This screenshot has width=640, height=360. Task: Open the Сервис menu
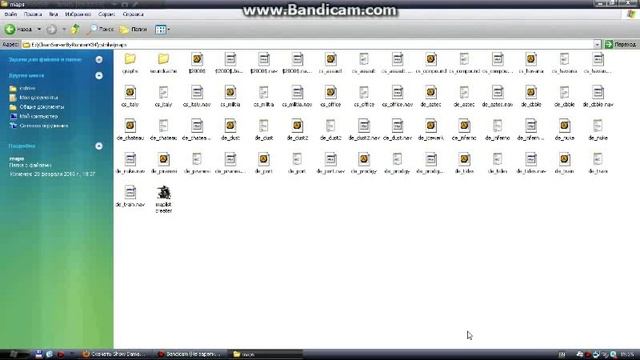pos(107,14)
